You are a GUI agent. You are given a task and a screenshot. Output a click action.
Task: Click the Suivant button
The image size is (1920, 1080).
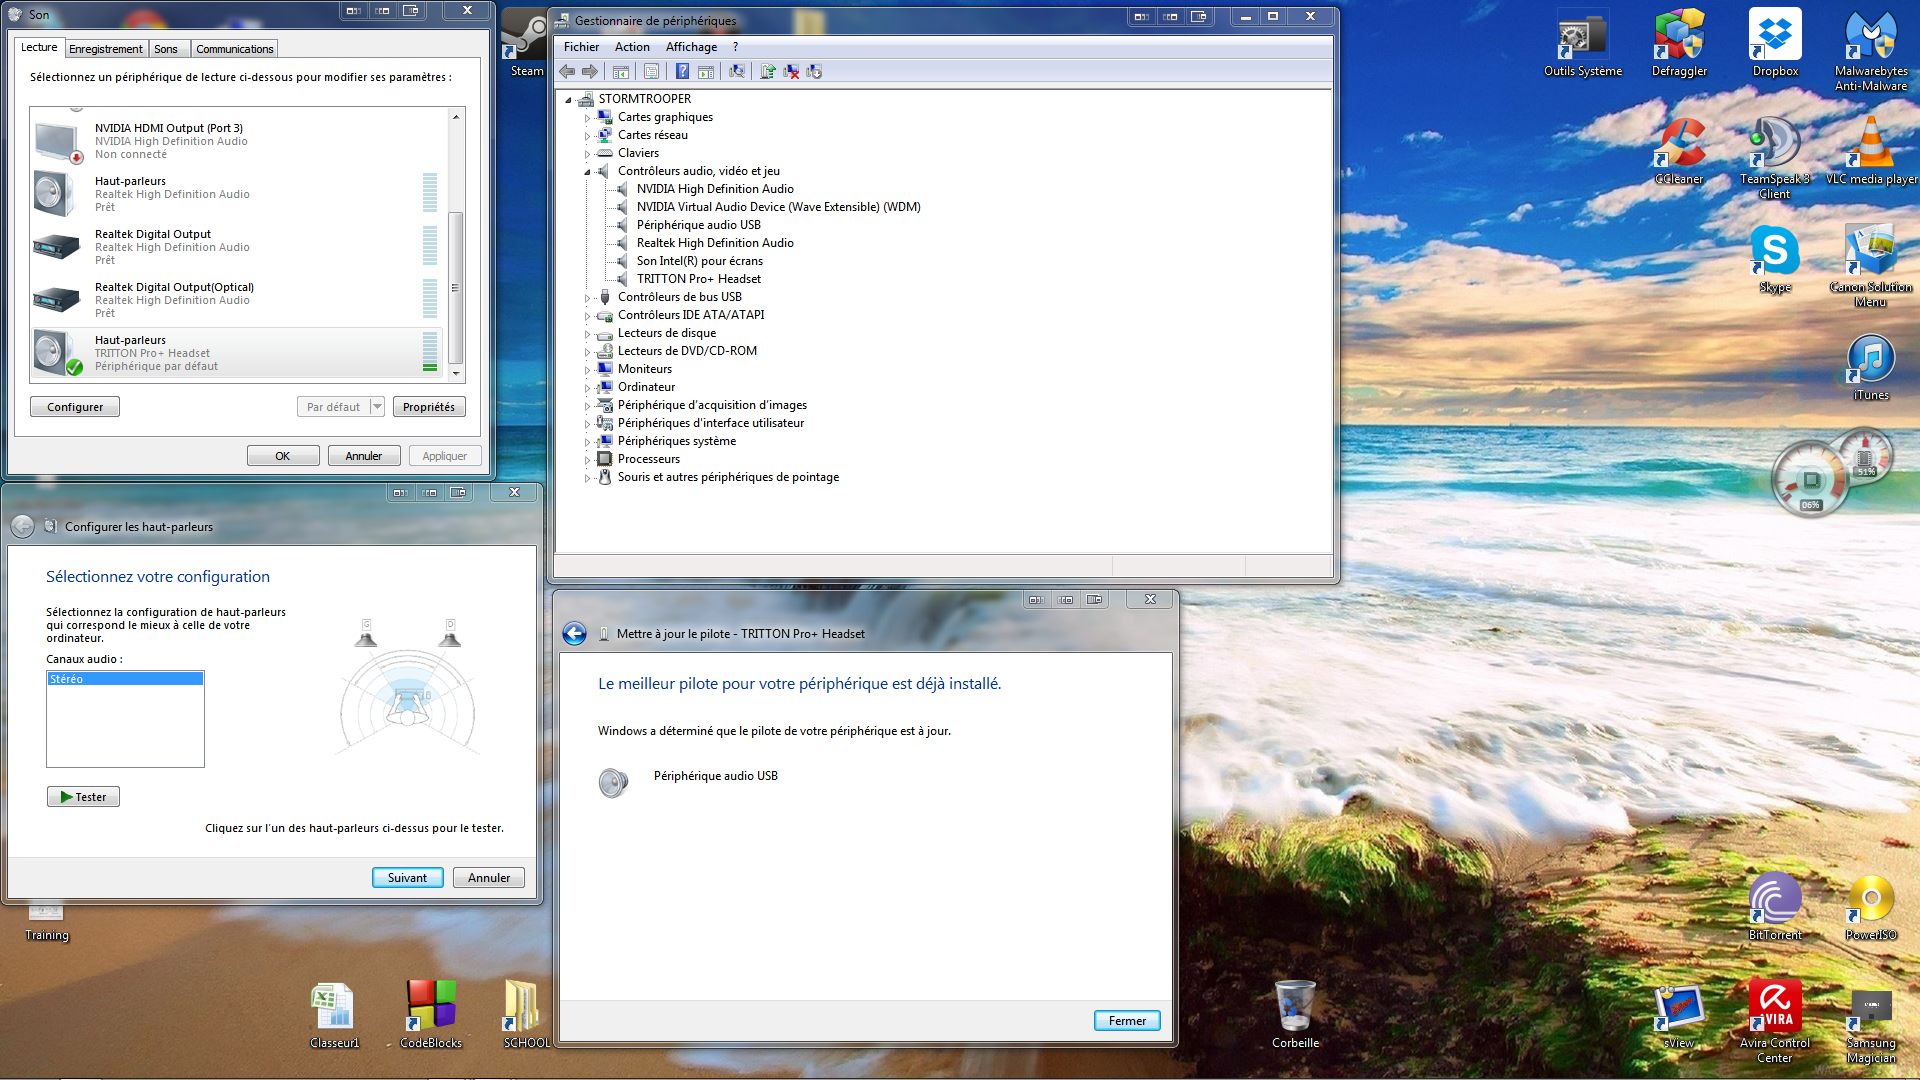click(407, 878)
